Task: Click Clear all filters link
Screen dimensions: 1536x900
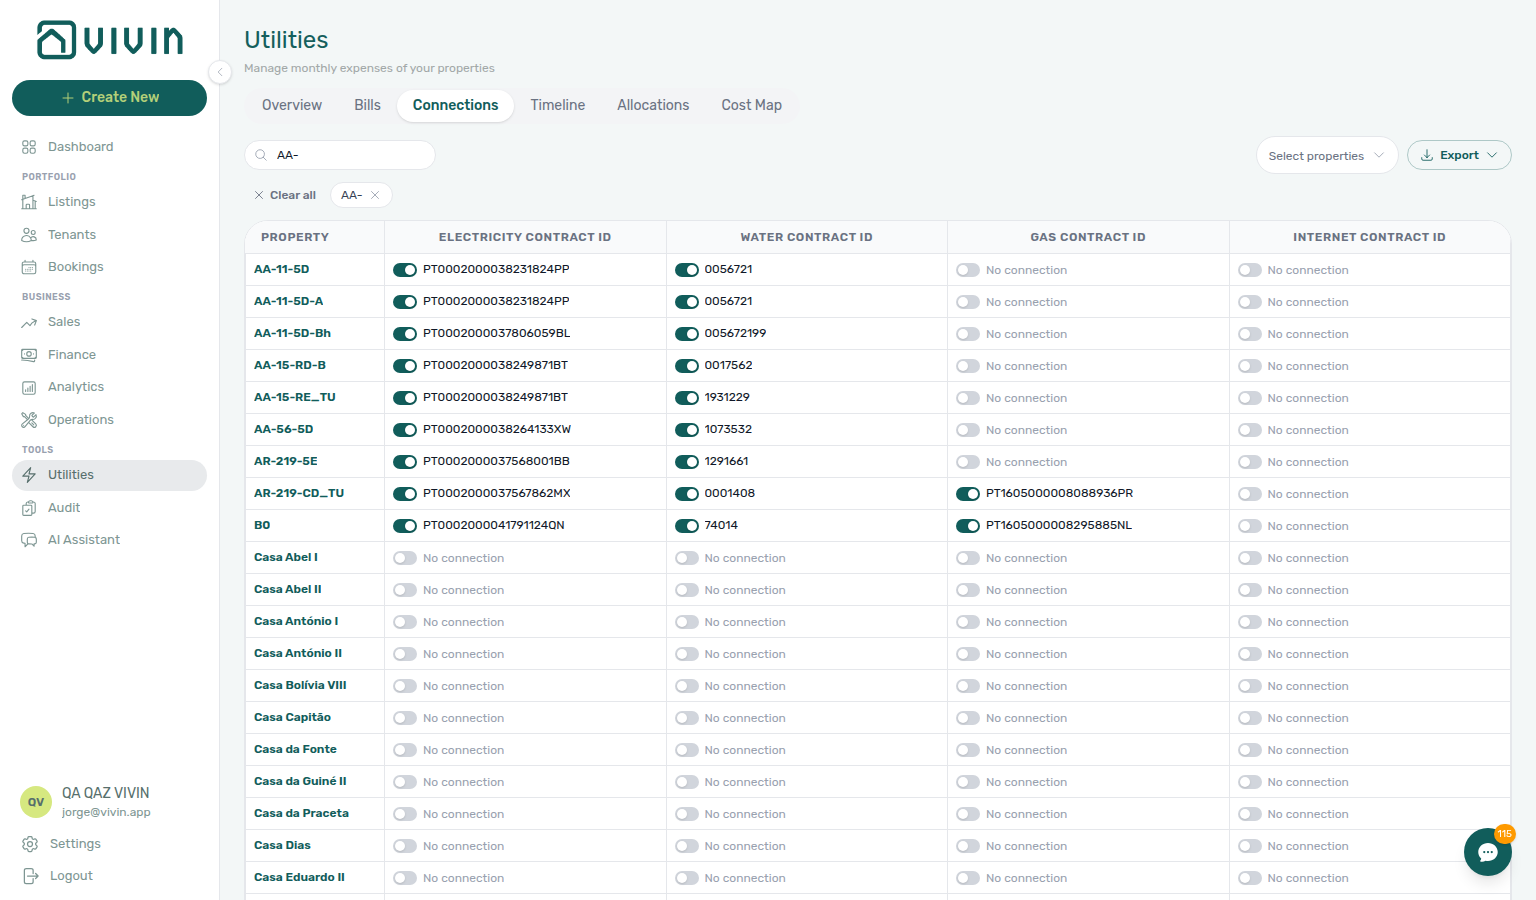Action: (285, 195)
